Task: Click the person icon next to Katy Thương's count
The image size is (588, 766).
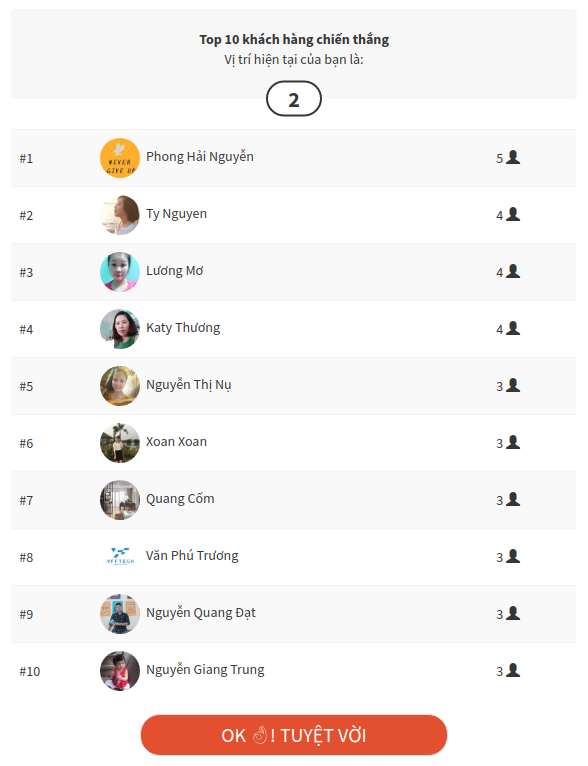Action: point(513,328)
